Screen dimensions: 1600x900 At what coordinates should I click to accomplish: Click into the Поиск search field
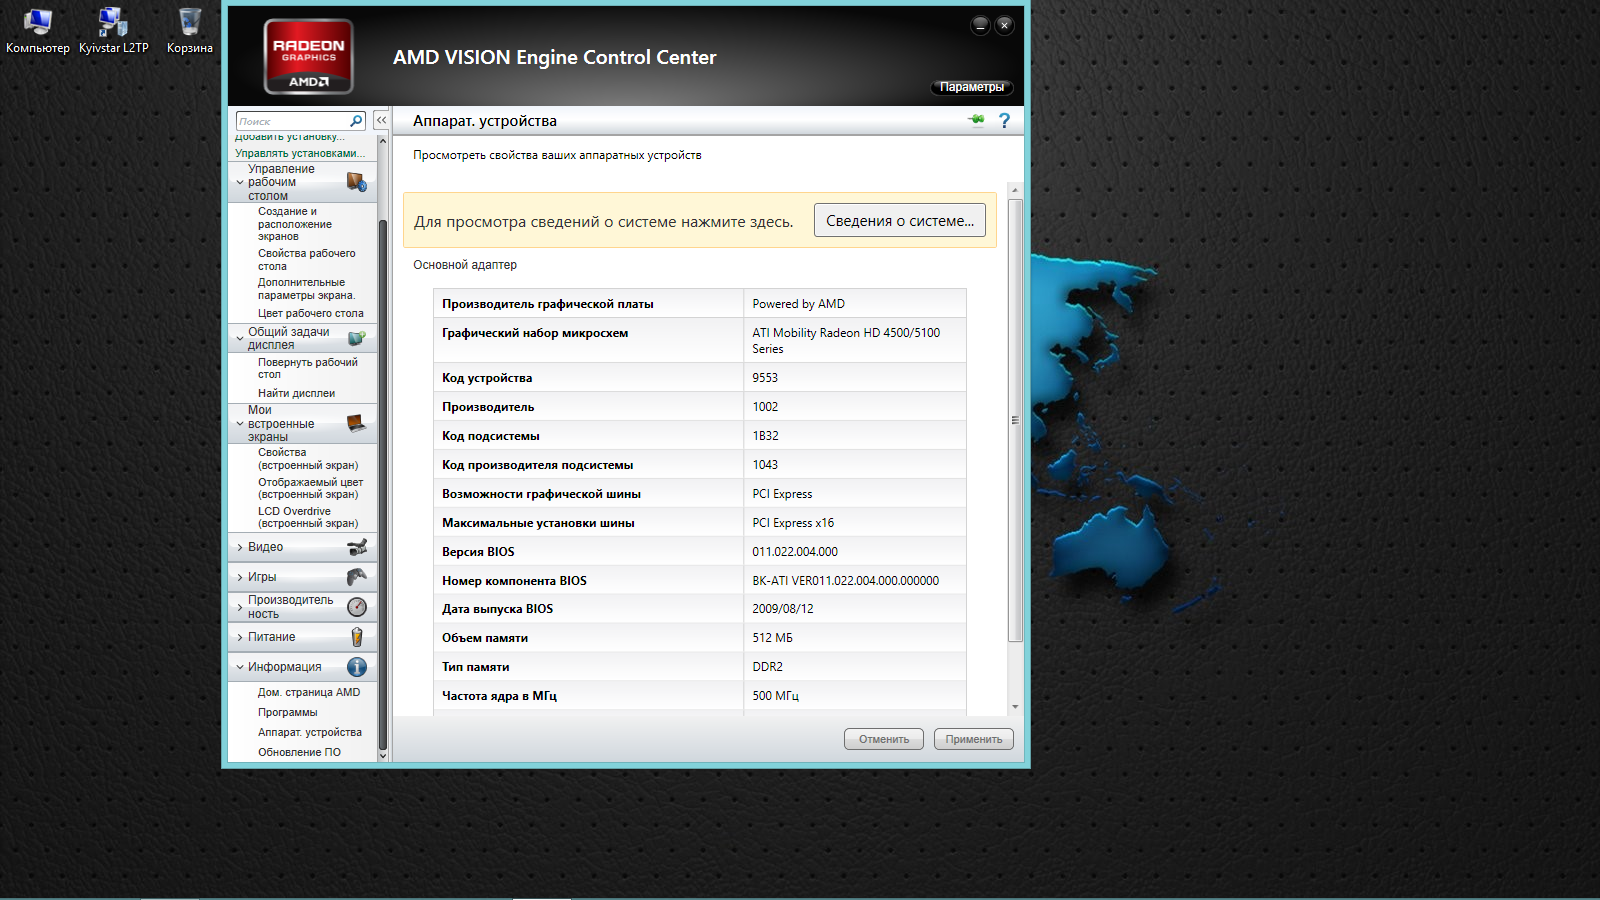click(x=291, y=121)
